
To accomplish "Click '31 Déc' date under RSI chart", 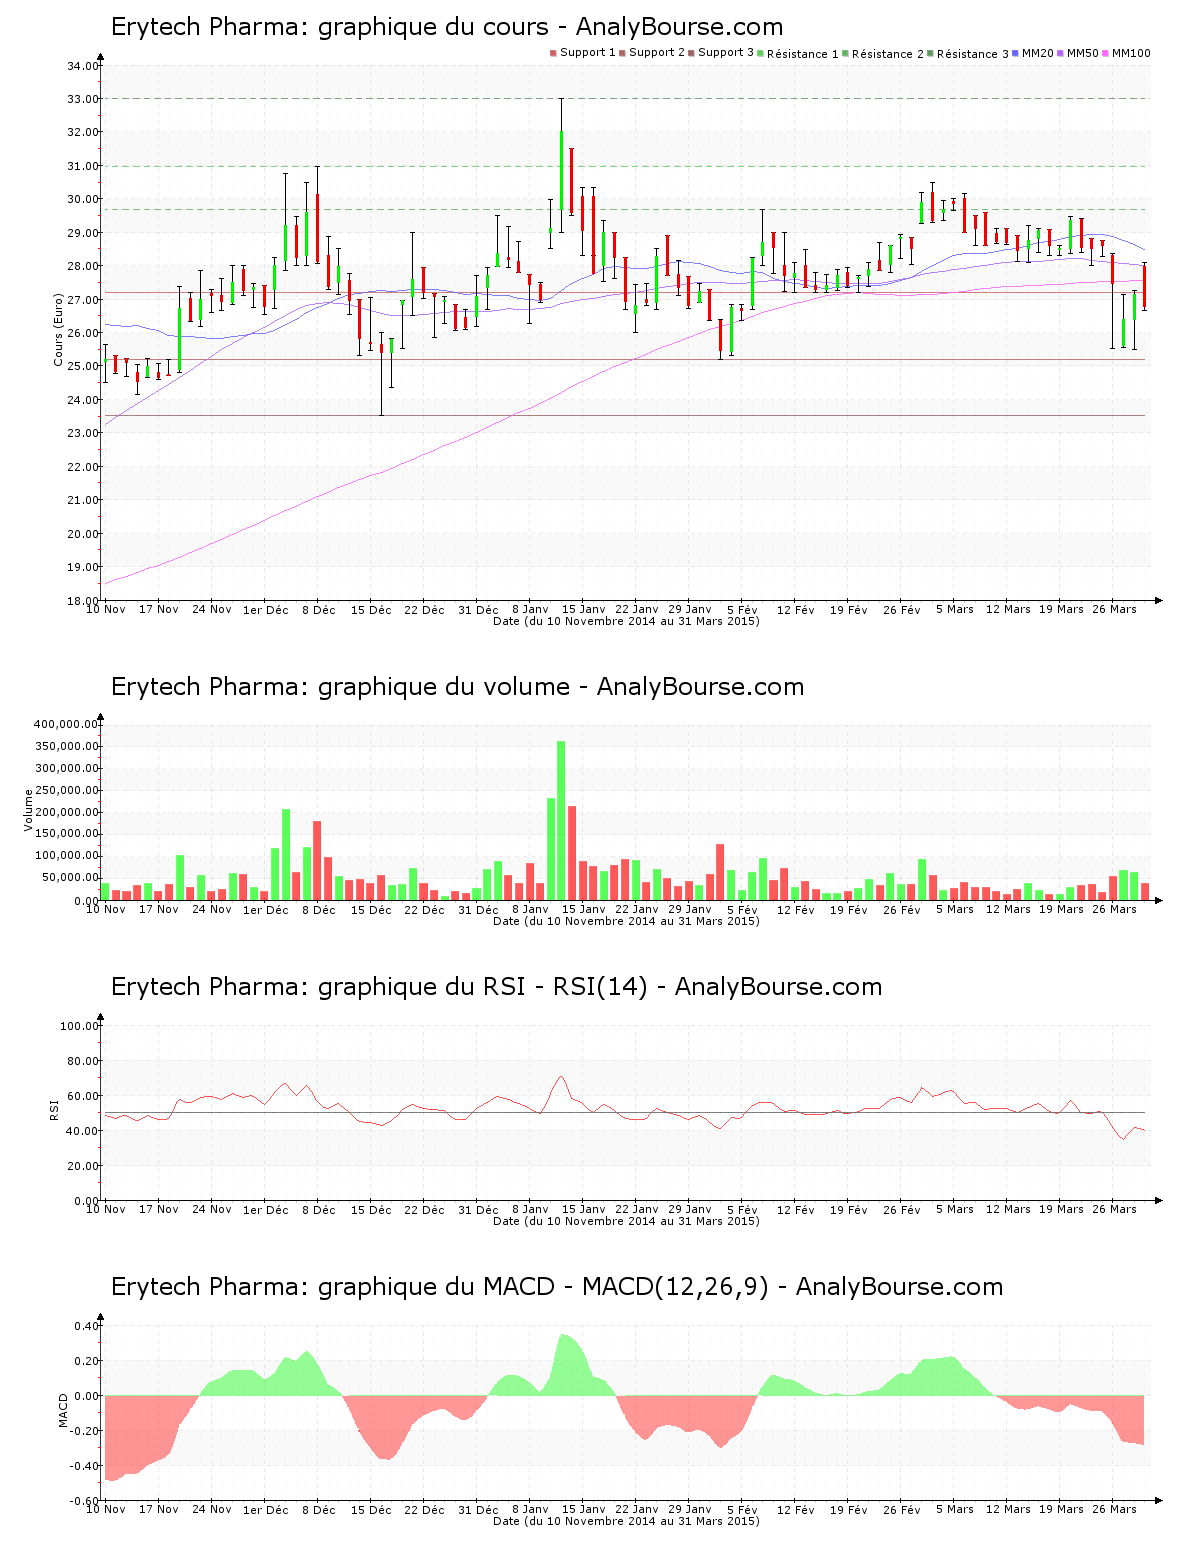I will pyautogui.click(x=478, y=1209).
